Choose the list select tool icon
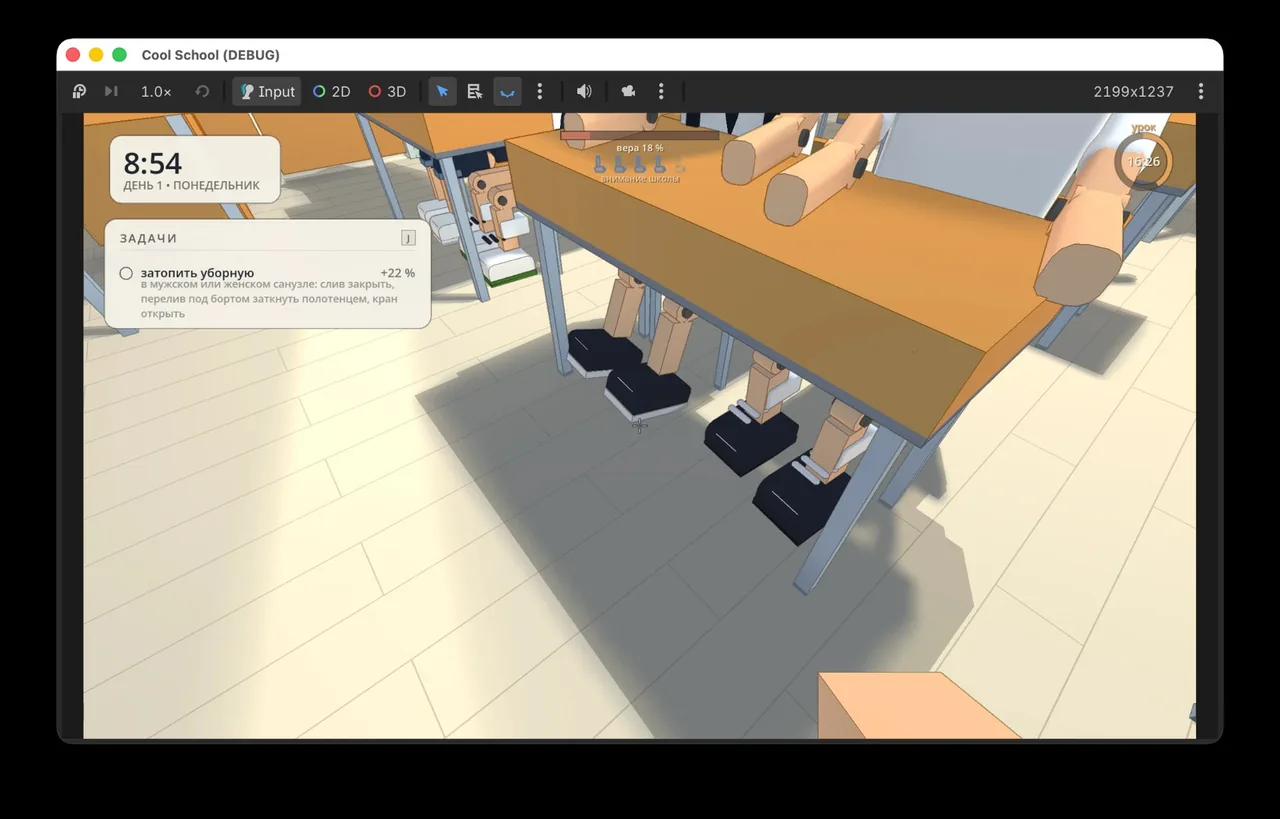The width and height of the screenshot is (1280, 819). pyautogui.click(x=475, y=91)
